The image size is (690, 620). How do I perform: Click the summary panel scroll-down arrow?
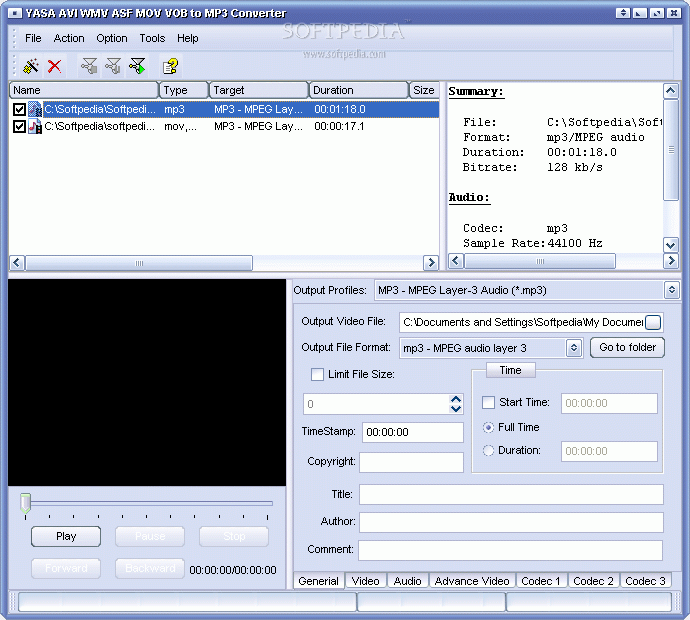click(671, 245)
